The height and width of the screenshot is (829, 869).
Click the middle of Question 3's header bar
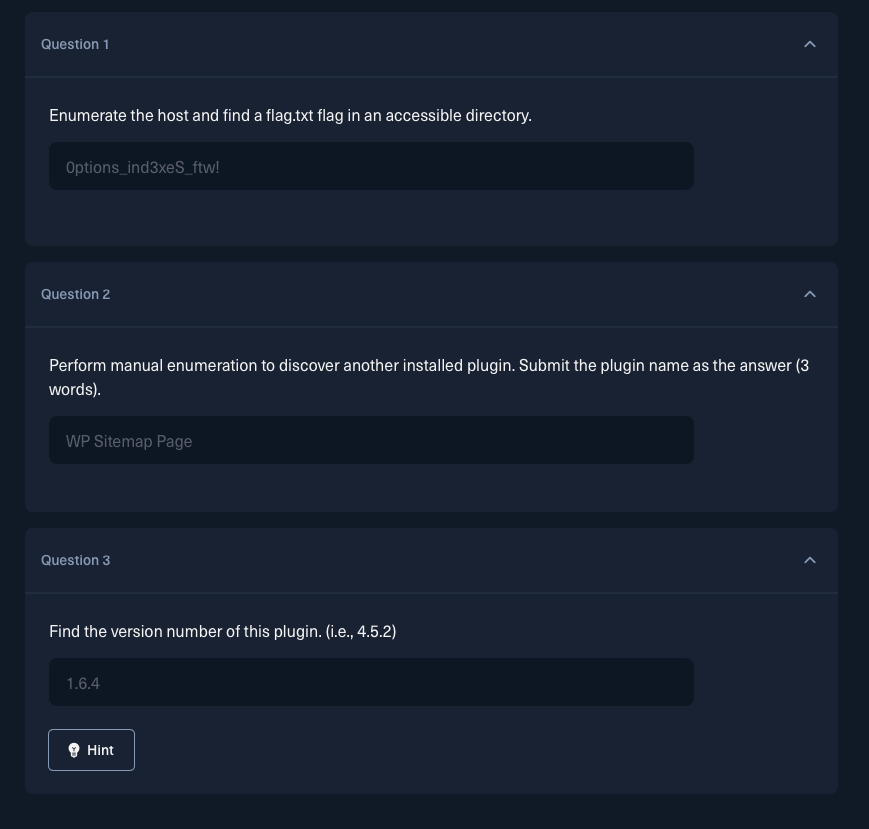click(431, 560)
